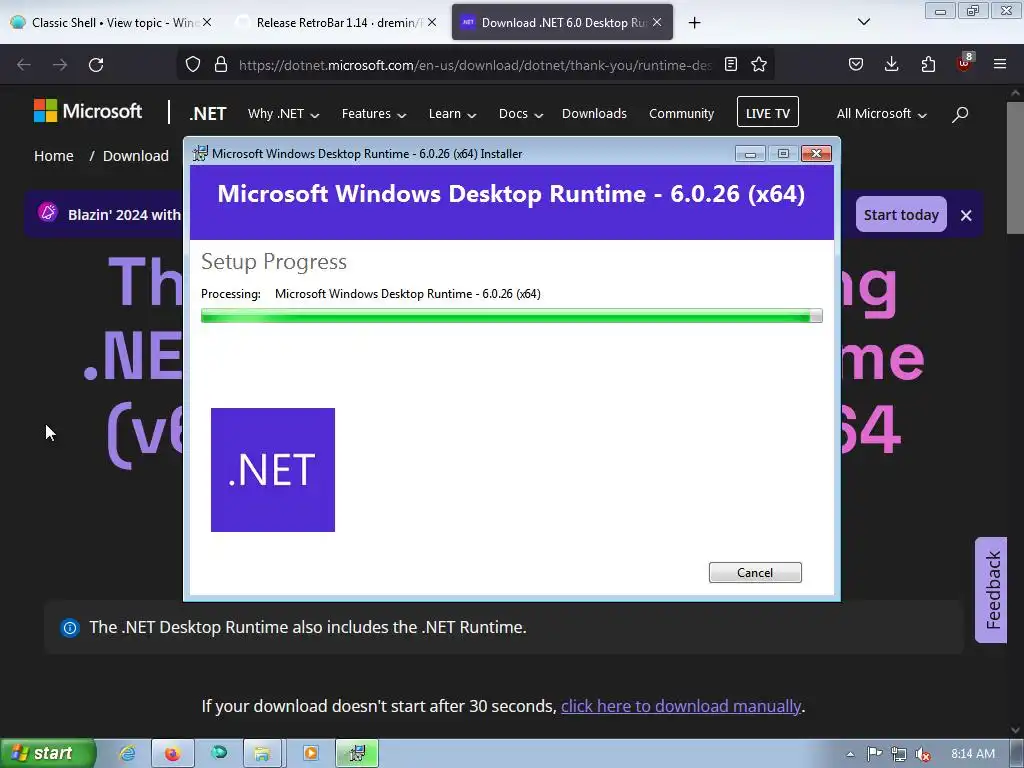Open the Feedback side tab
Screen dimensions: 1024x768
tap(991, 590)
